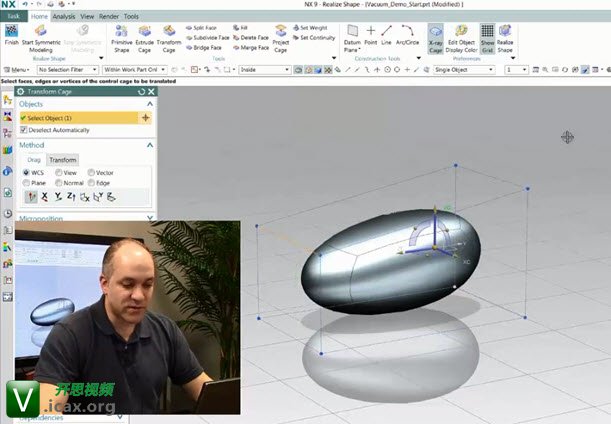Image resolution: width=611 pixels, height=424 pixels.
Task: Switch to the Render ribbon tab
Action: (109, 16)
